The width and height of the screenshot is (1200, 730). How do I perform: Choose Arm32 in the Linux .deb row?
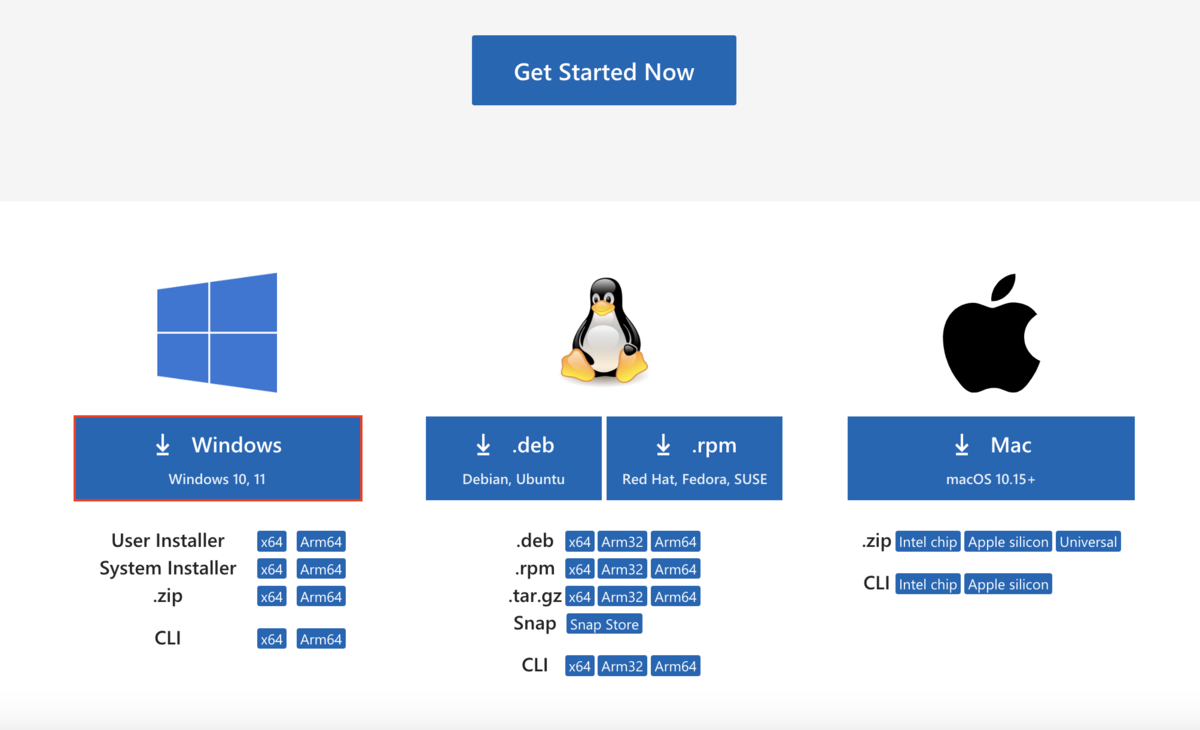622,542
